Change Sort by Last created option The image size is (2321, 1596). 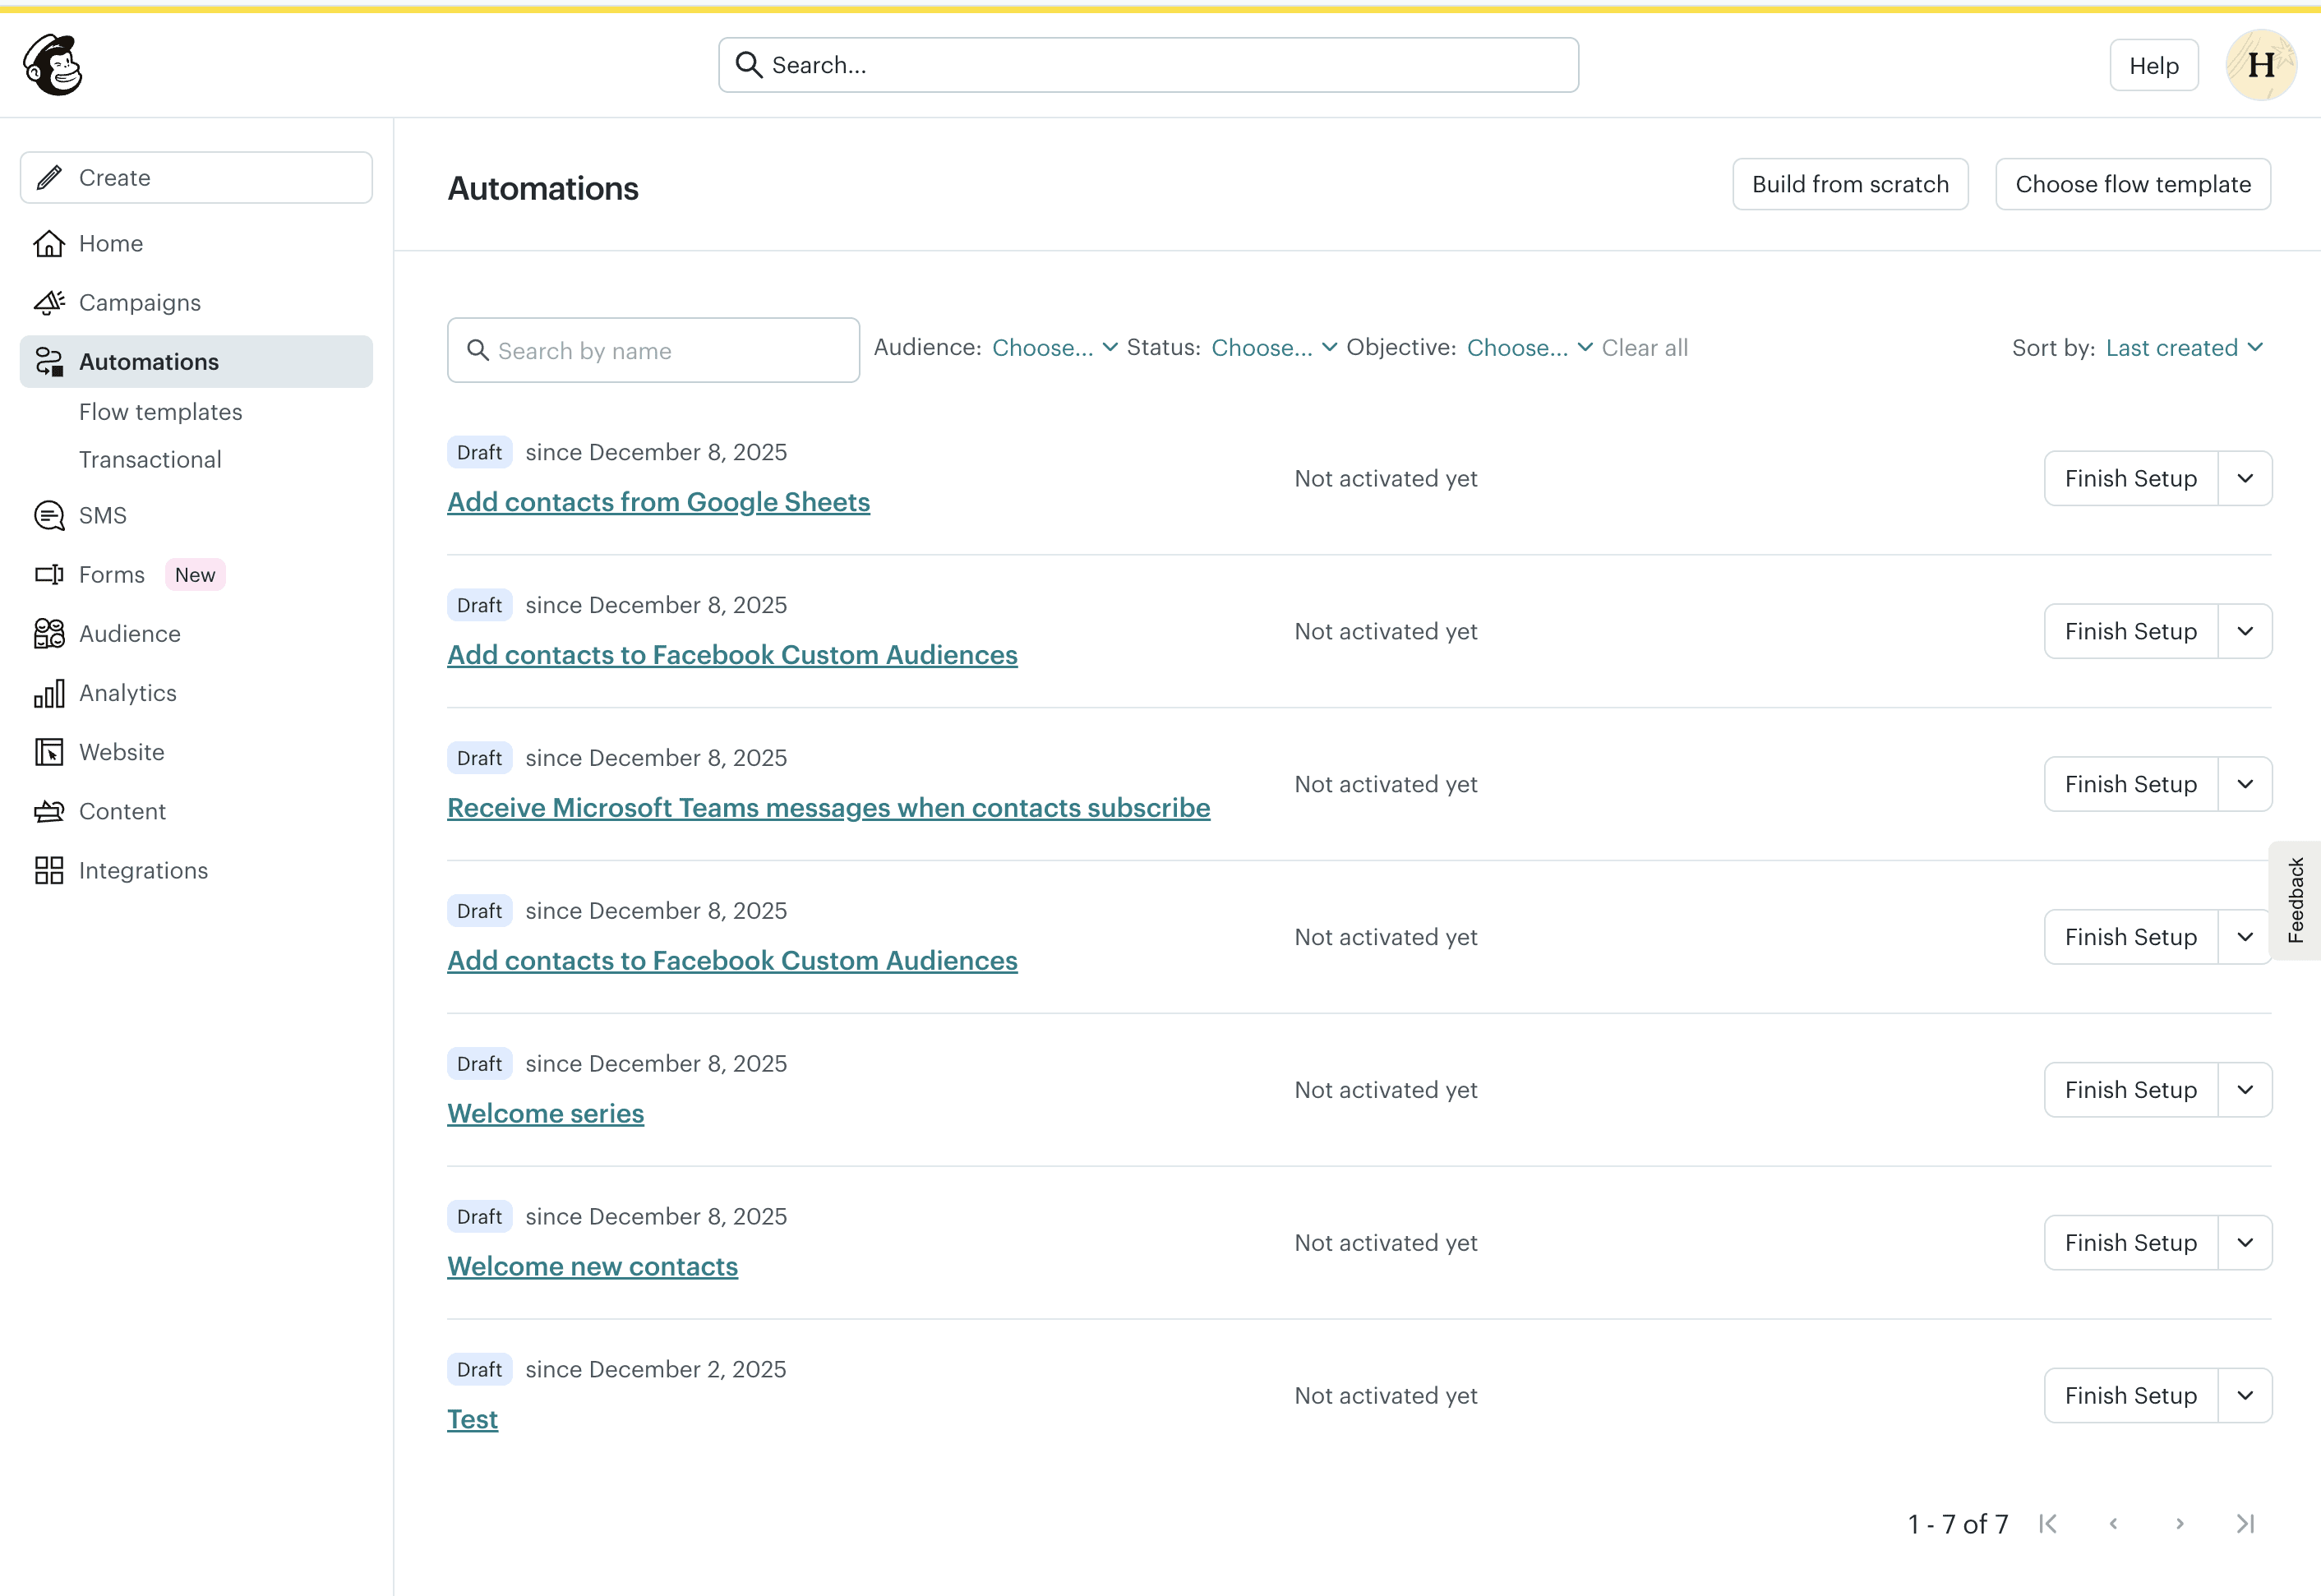pos(2183,348)
